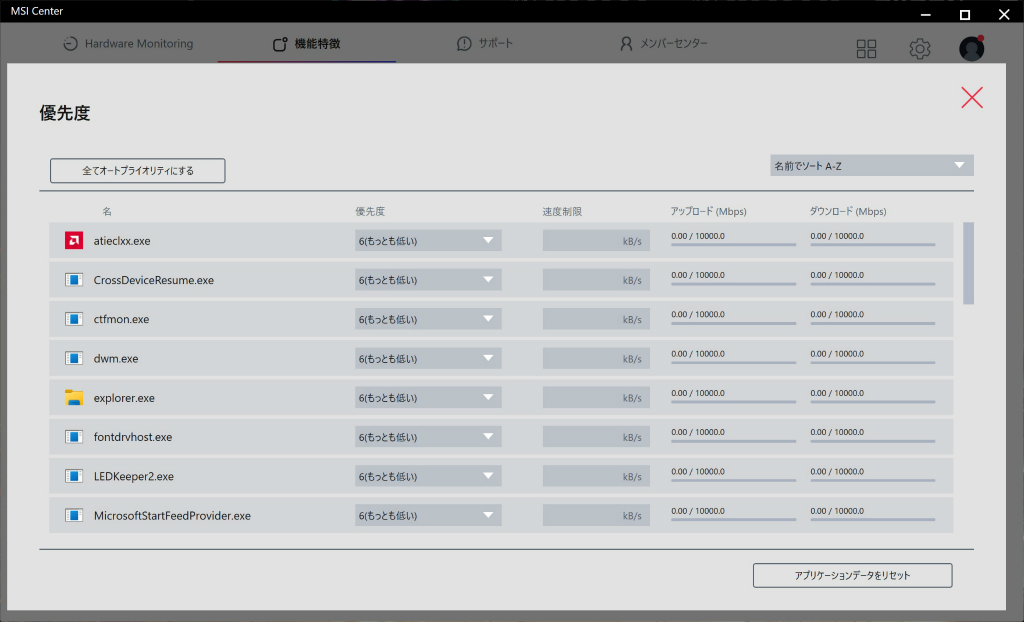
Task: Click download bar for dwm.exe
Action: (872, 362)
